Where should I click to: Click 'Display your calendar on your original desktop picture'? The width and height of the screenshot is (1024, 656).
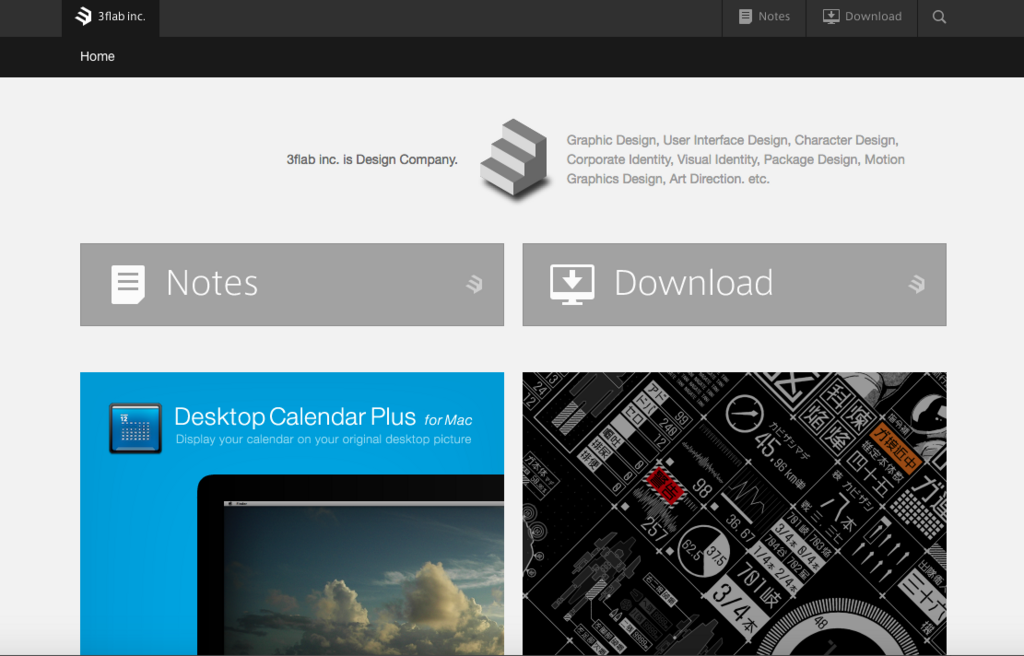point(323,440)
